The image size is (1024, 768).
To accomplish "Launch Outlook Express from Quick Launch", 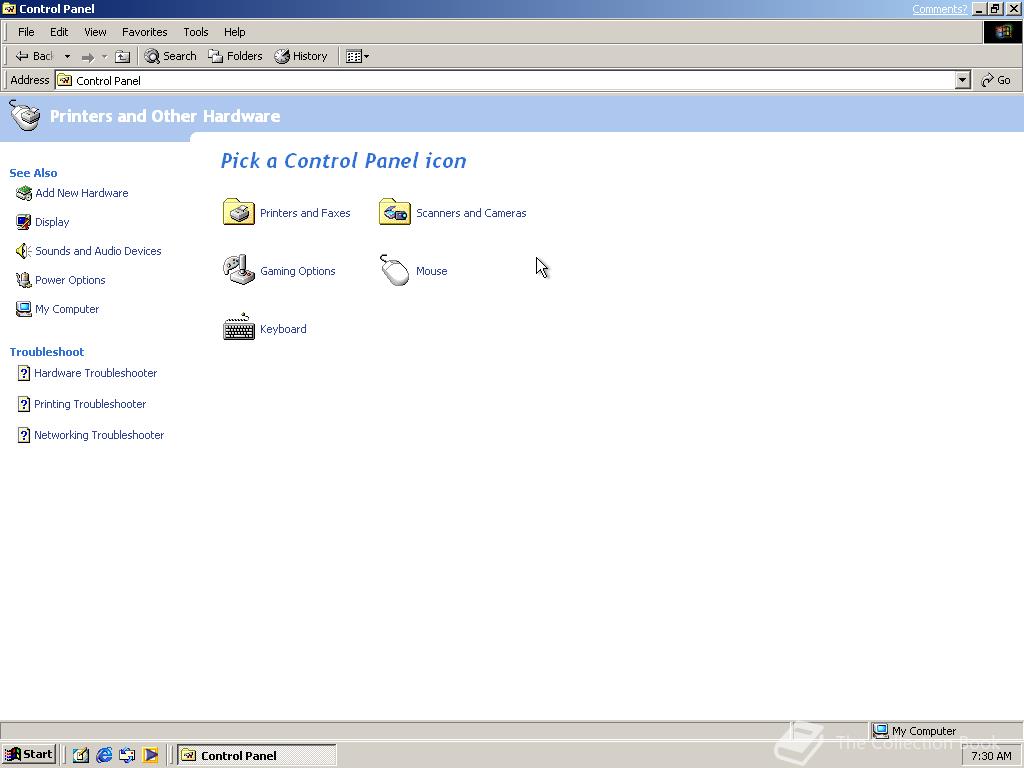I will point(127,755).
